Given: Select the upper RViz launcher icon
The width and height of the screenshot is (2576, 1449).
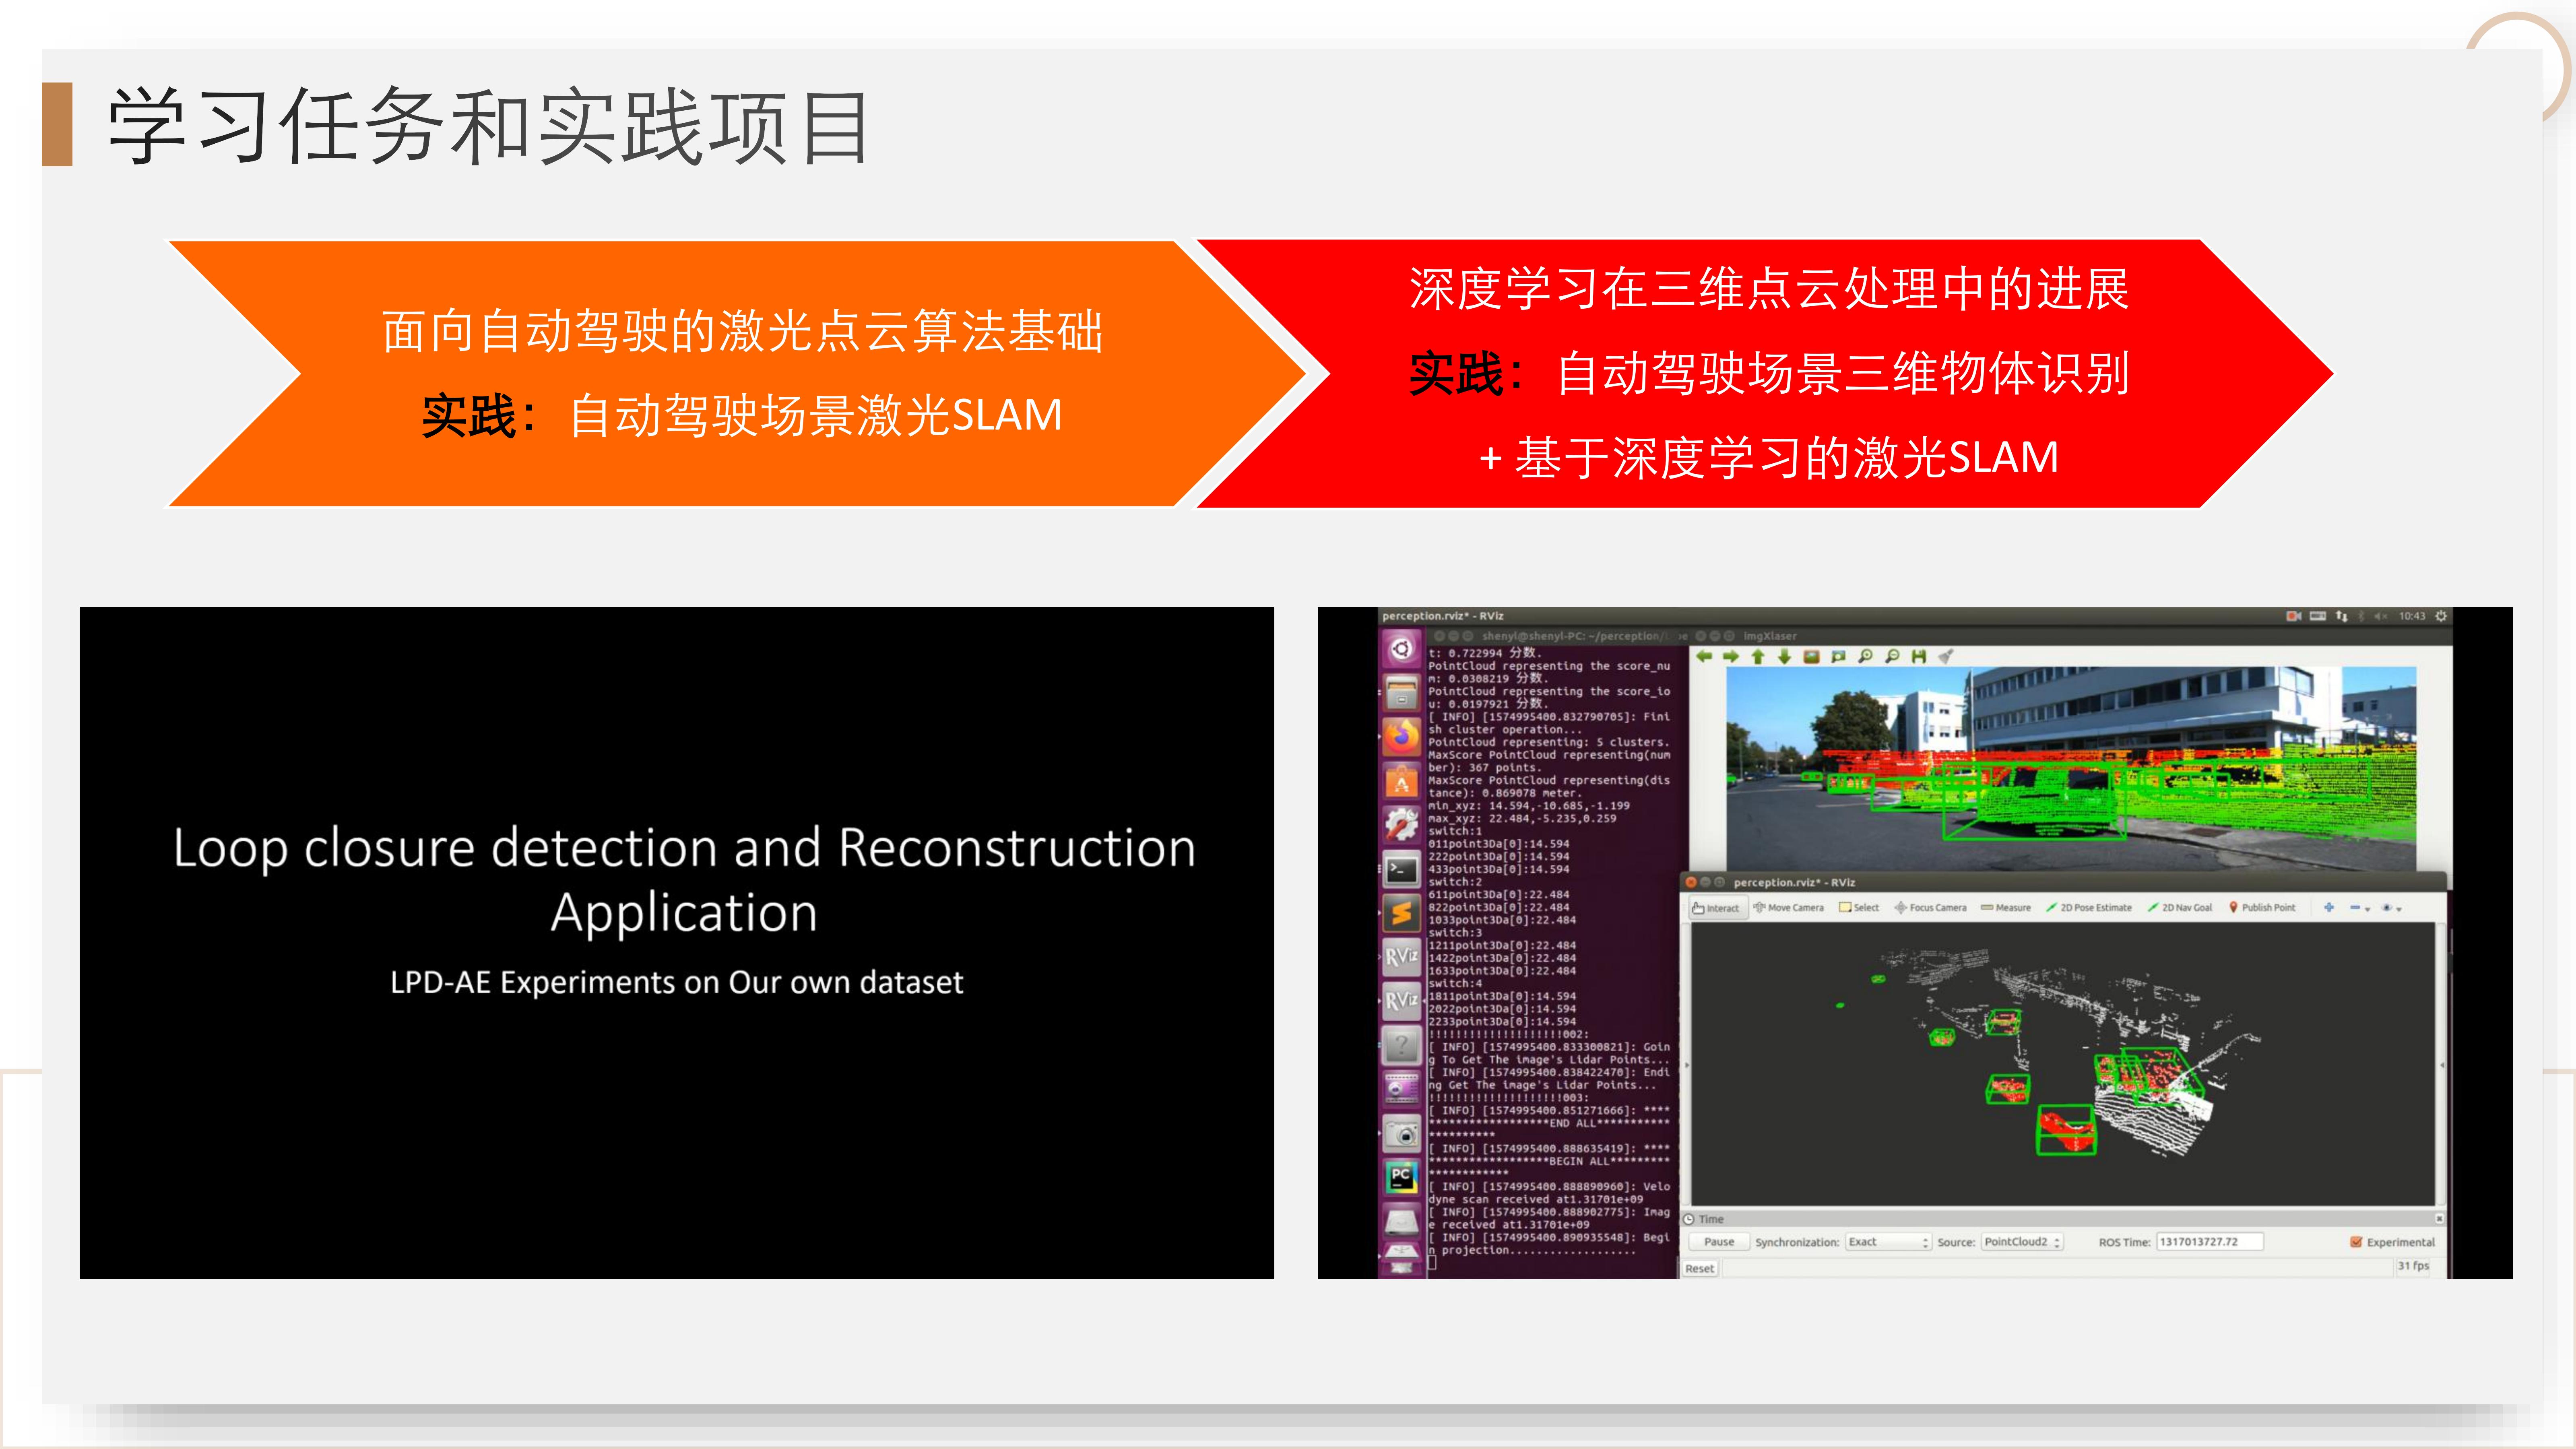Looking at the screenshot, I should click(x=1401, y=957).
